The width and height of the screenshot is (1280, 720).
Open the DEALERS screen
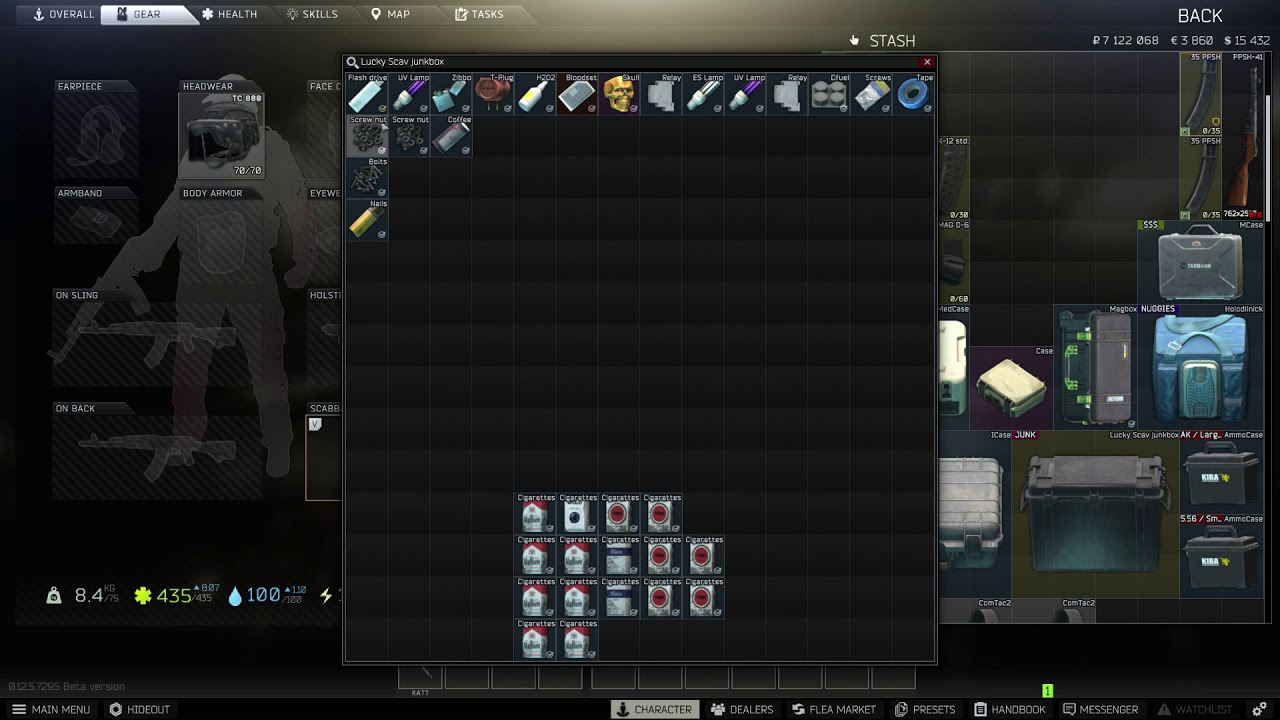point(742,709)
